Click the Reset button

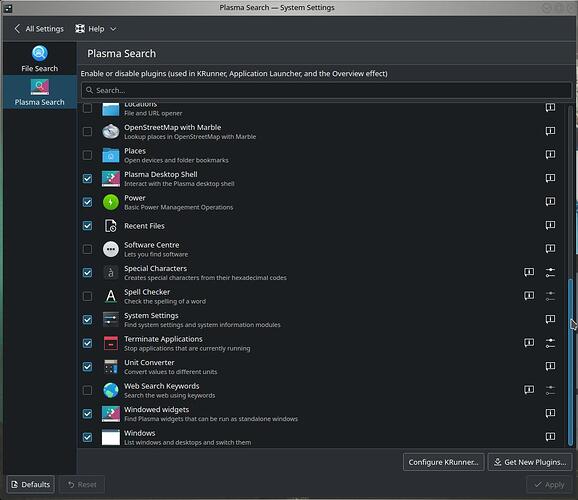coord(82,484)
